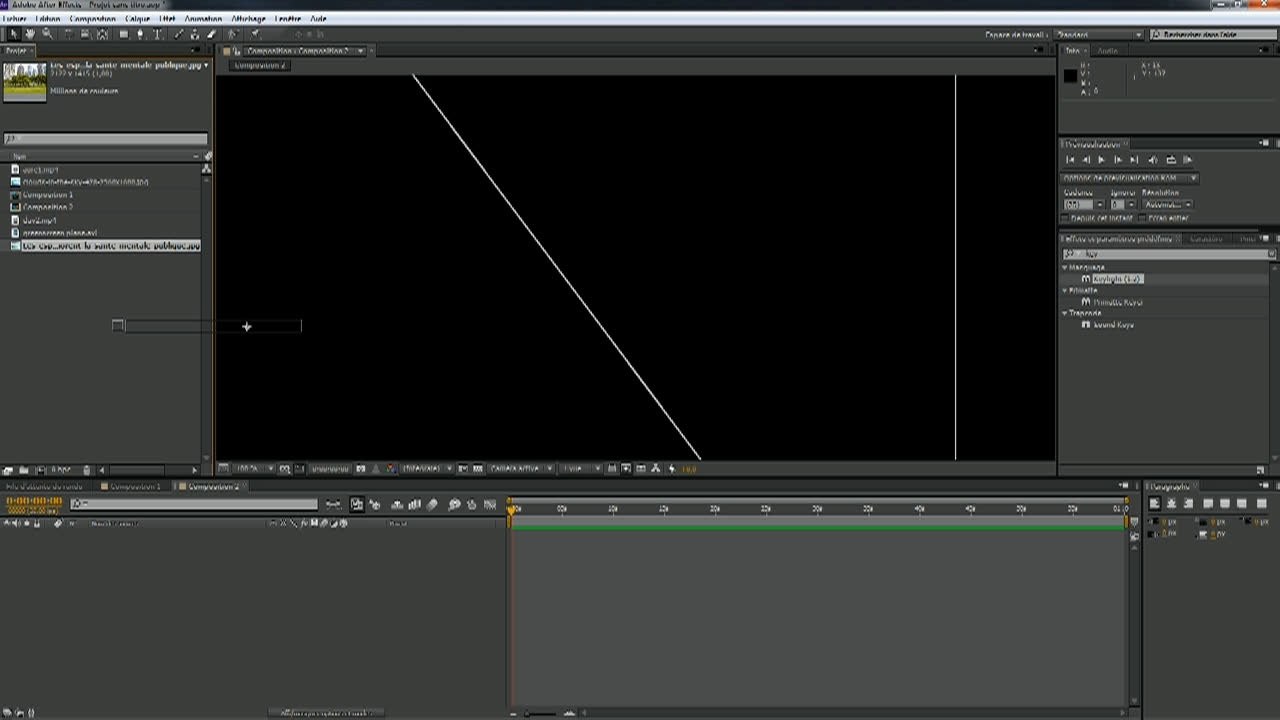Open the viewer zoom percentage dropdown
The image size is (1280, 720).
254,468
